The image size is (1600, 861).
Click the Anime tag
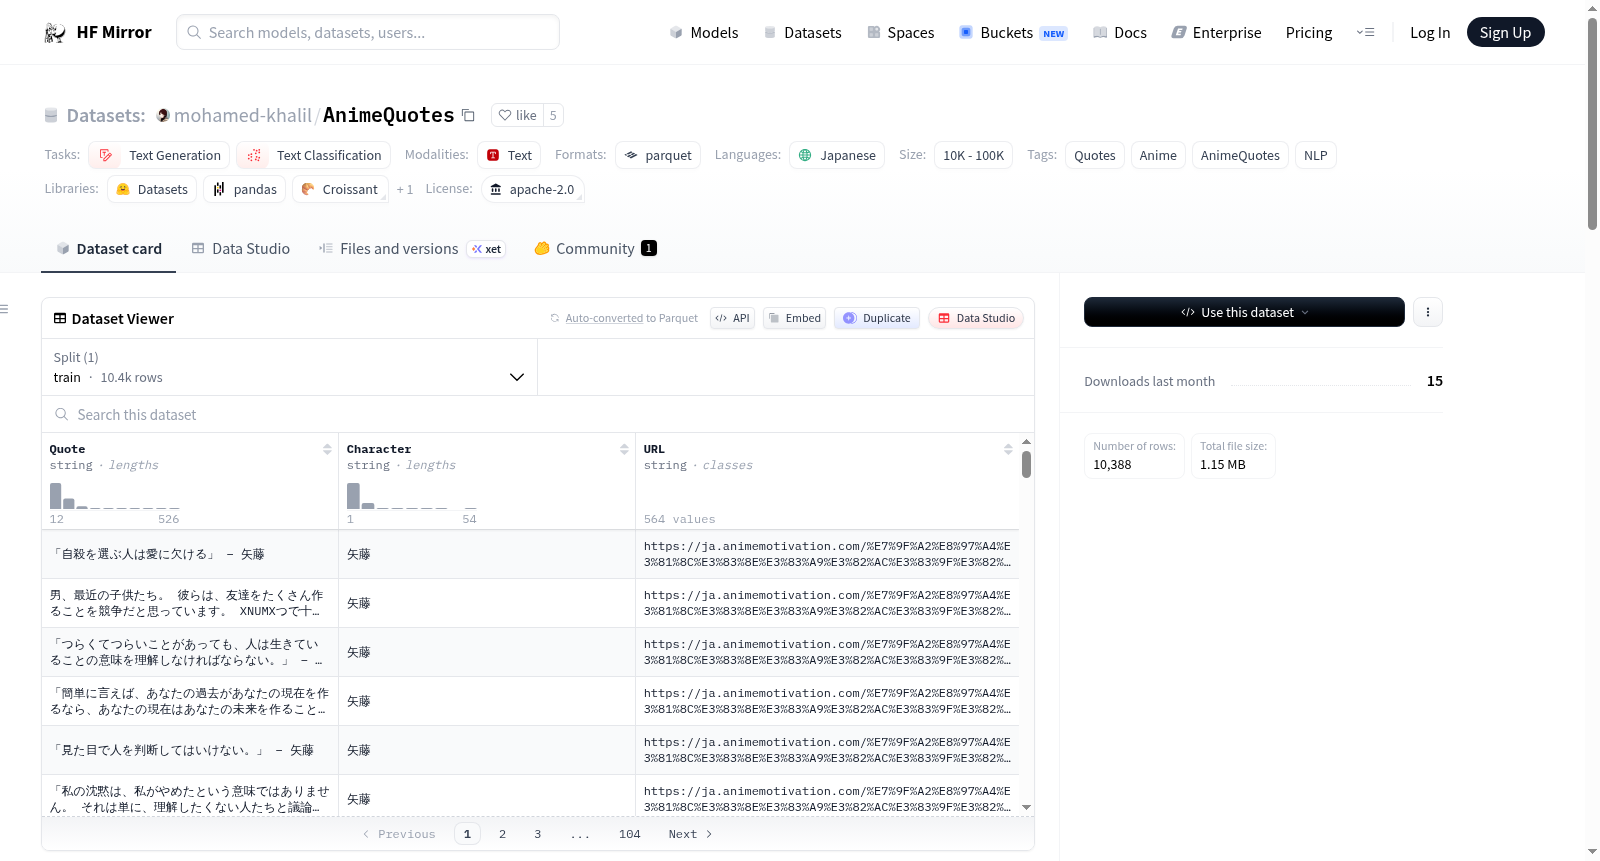pyautogui.click(x=1158, y=155)
